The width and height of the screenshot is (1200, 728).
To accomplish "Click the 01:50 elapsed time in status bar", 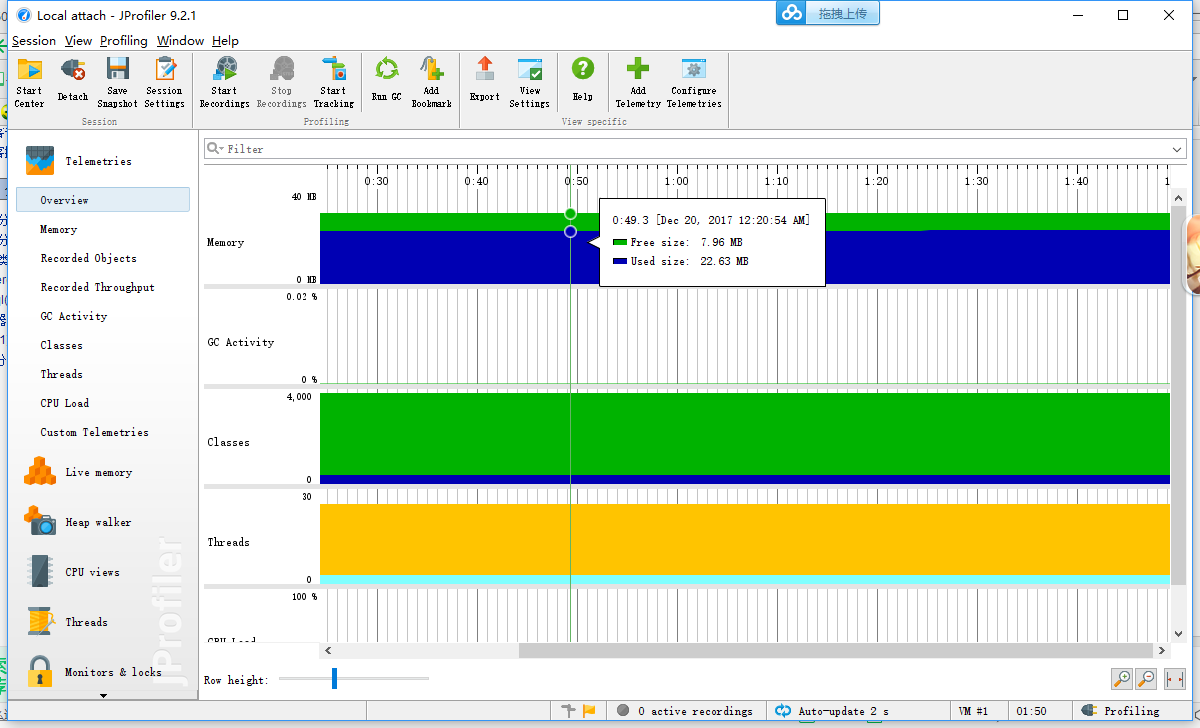I will pyautogui.click(x=1031, y=711).
